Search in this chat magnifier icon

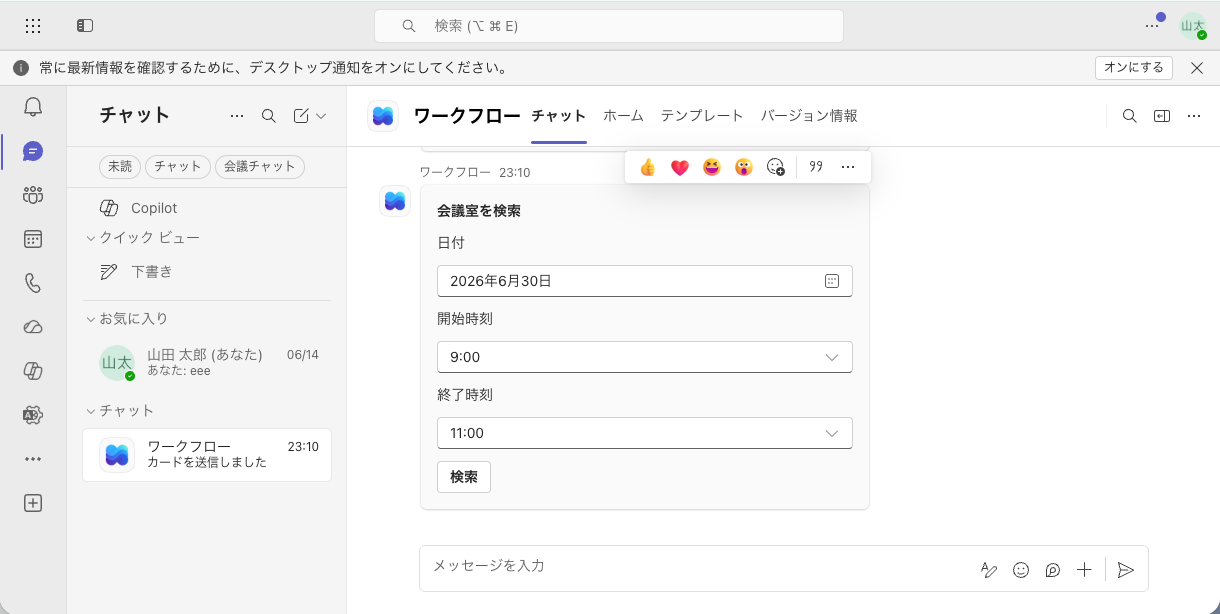pyautogui.click(x=1130, y=116)
